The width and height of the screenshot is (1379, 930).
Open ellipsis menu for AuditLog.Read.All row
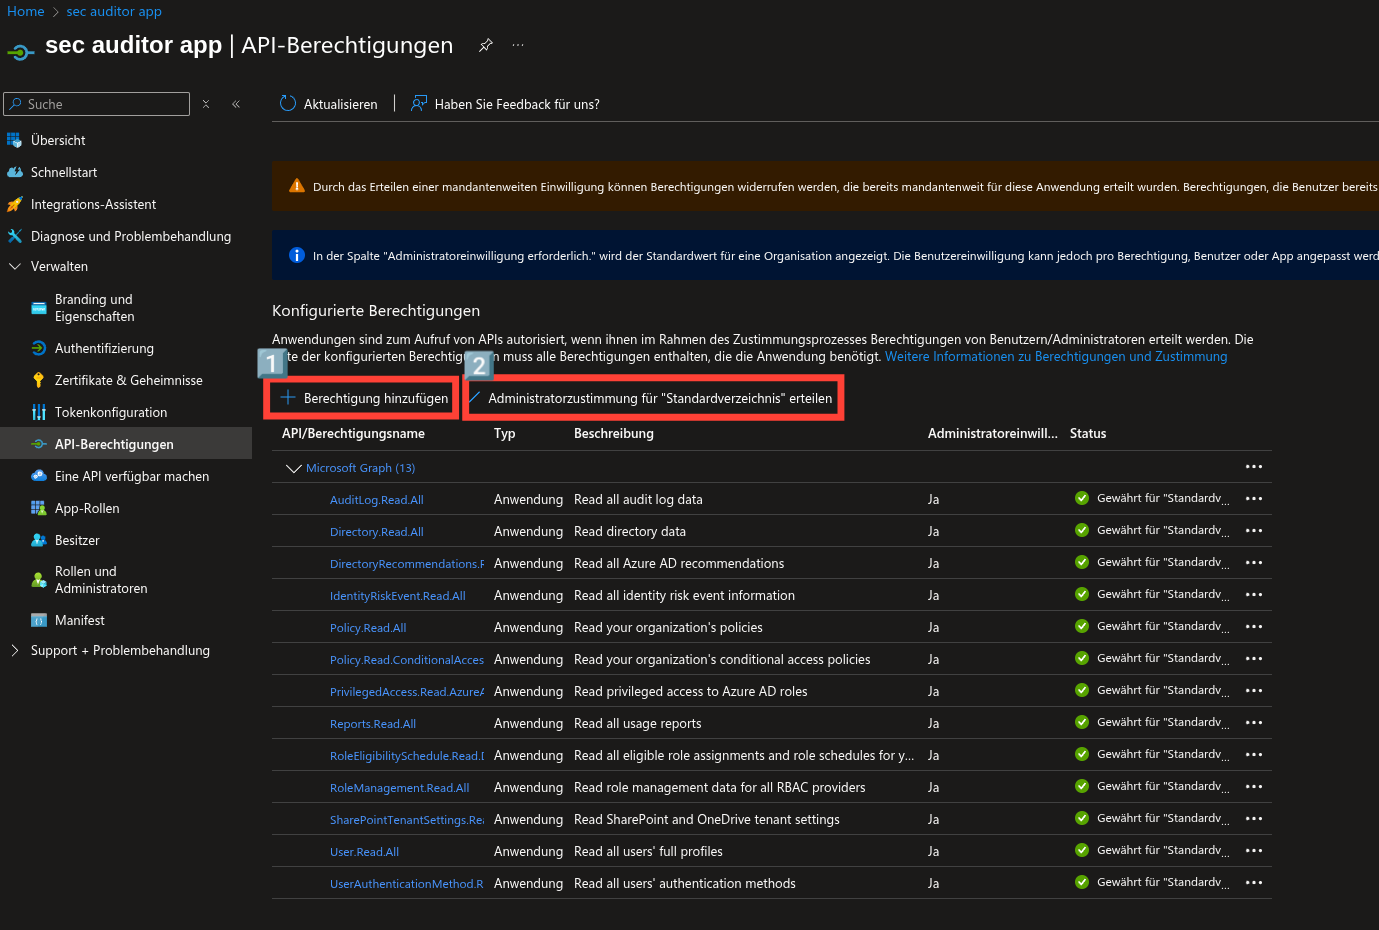(1254, 499)
